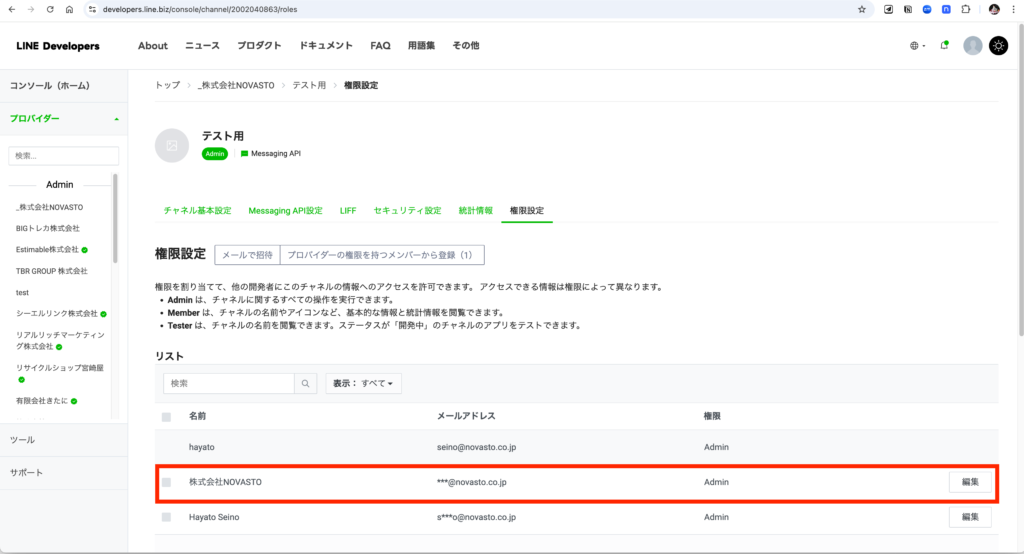Check the Hayato Seino row checkbox
This screenshot has height=554, width=1024.
[x=167, y=517]
